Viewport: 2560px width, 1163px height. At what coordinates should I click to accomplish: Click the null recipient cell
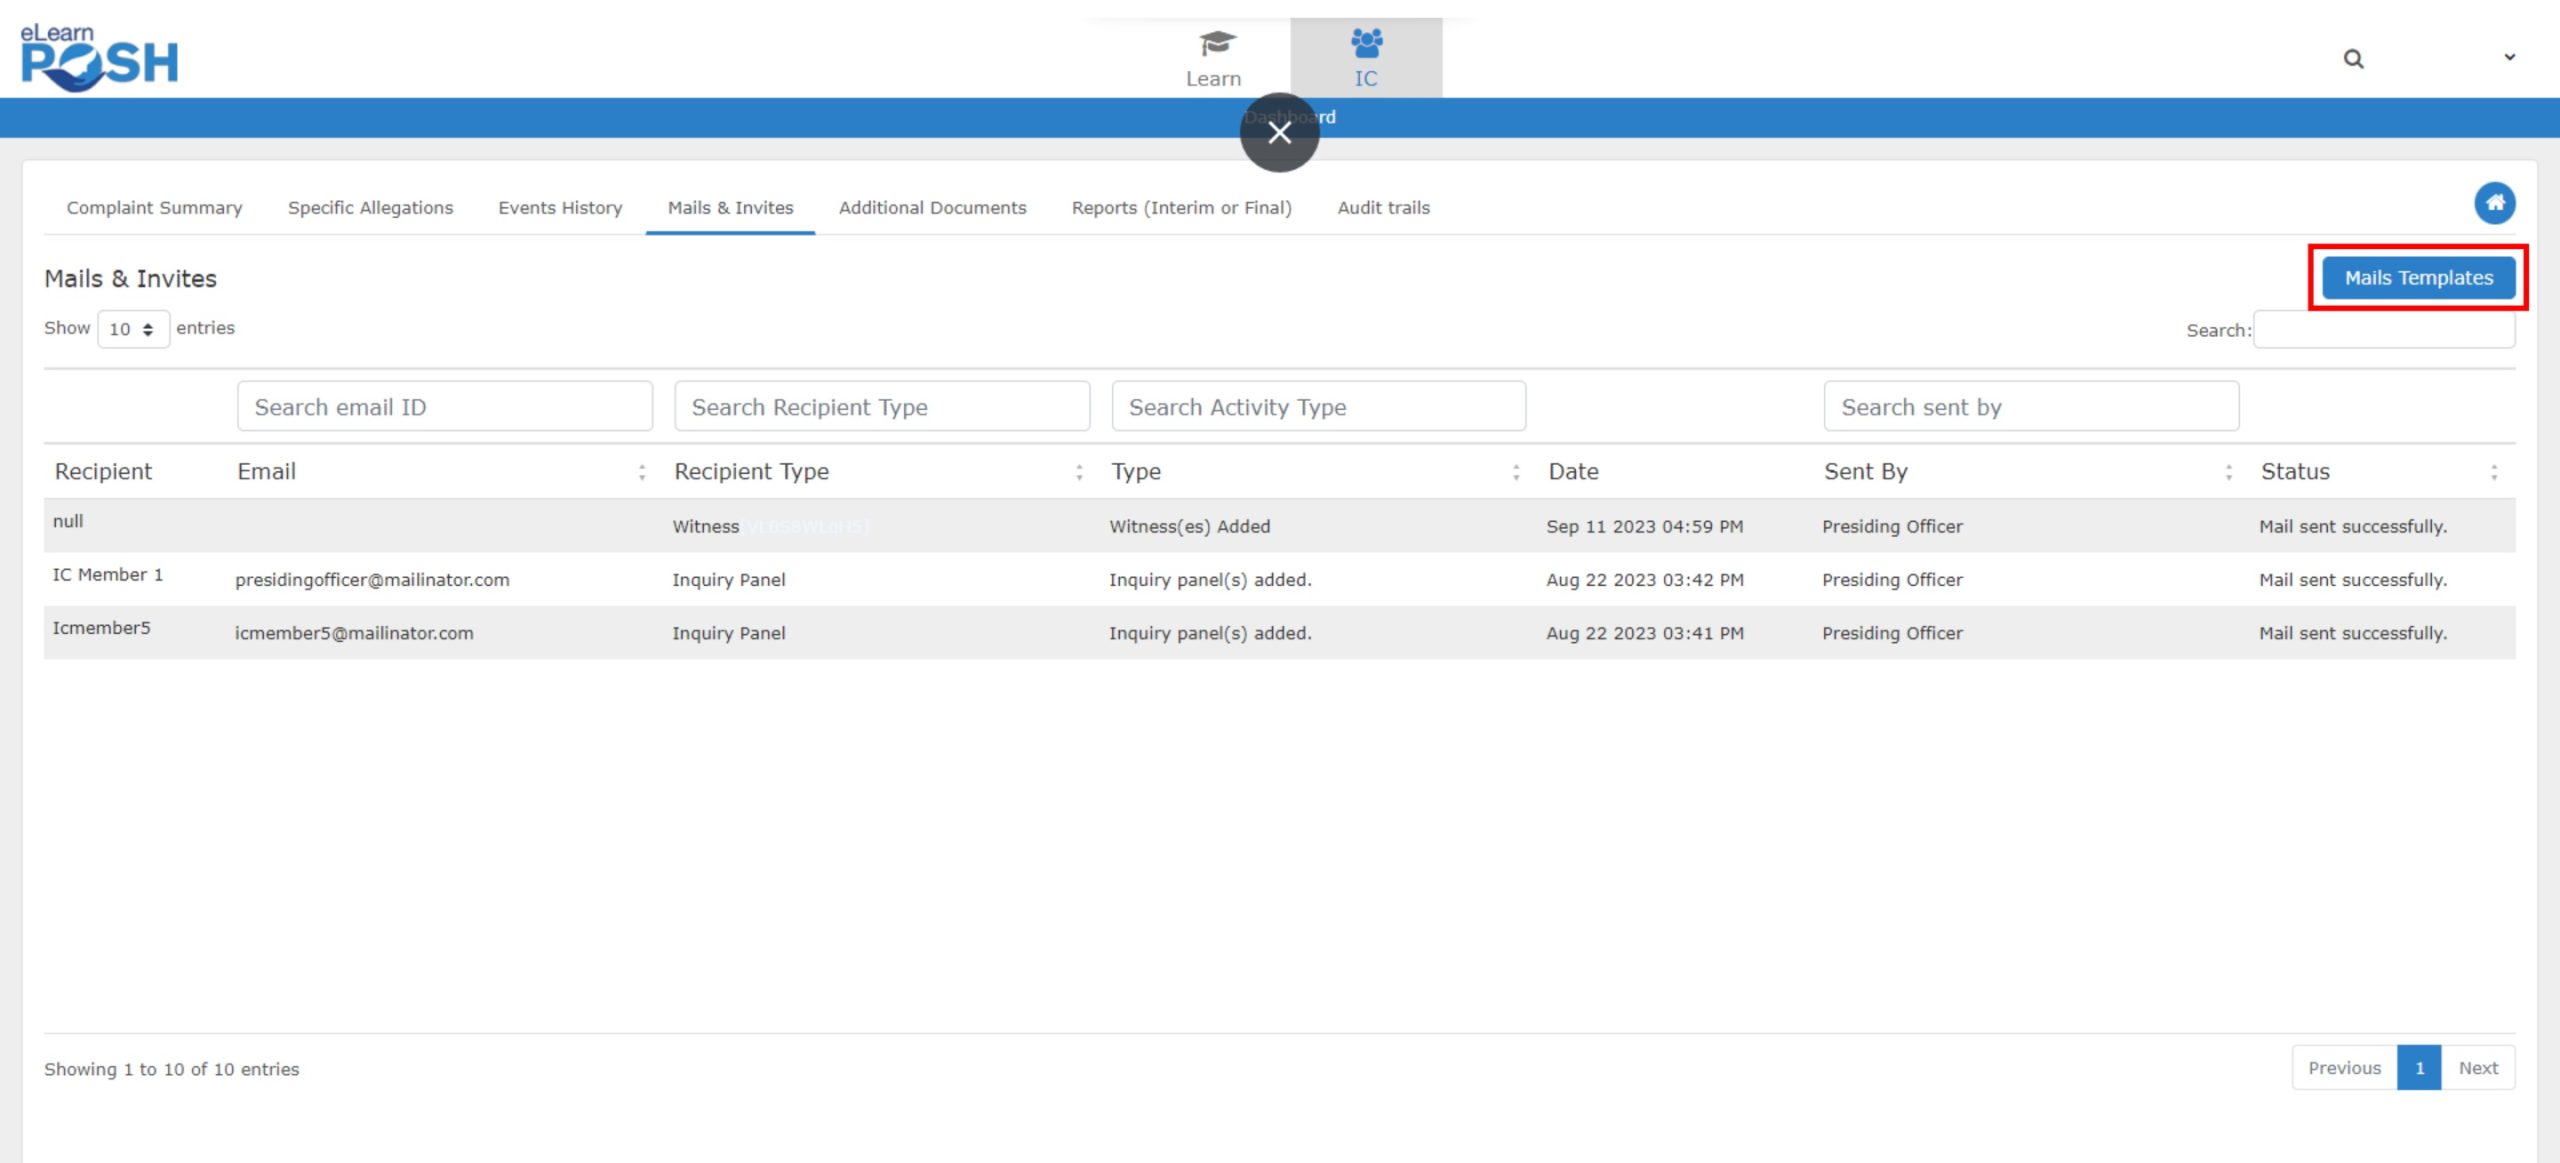coord(68,521)
